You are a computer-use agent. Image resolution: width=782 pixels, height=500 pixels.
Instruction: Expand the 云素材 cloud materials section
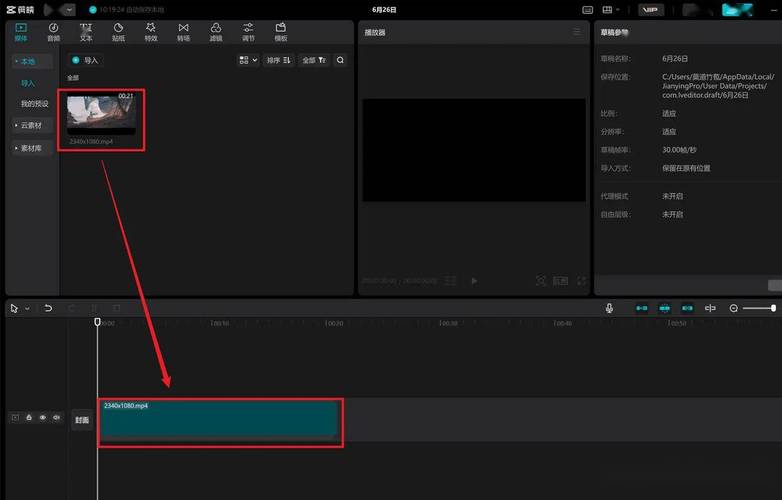(x=32, y=125)
